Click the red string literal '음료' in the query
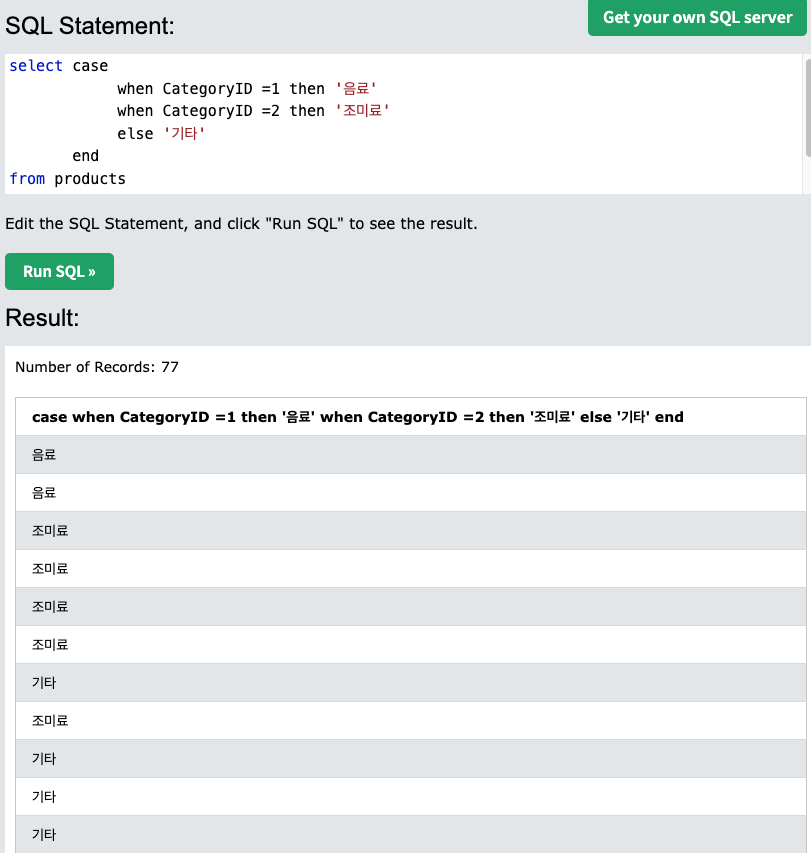This screenshot has height=853, width=811. (x=354, y=88)
